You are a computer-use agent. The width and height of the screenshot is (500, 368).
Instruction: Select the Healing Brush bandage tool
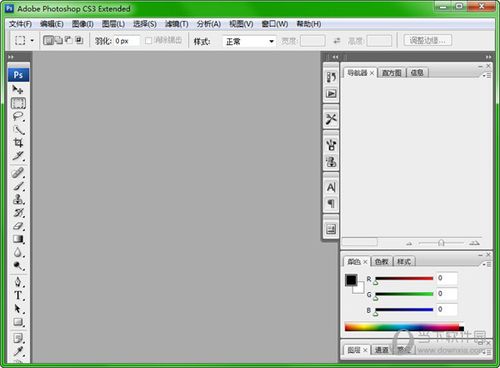point(18,173)
